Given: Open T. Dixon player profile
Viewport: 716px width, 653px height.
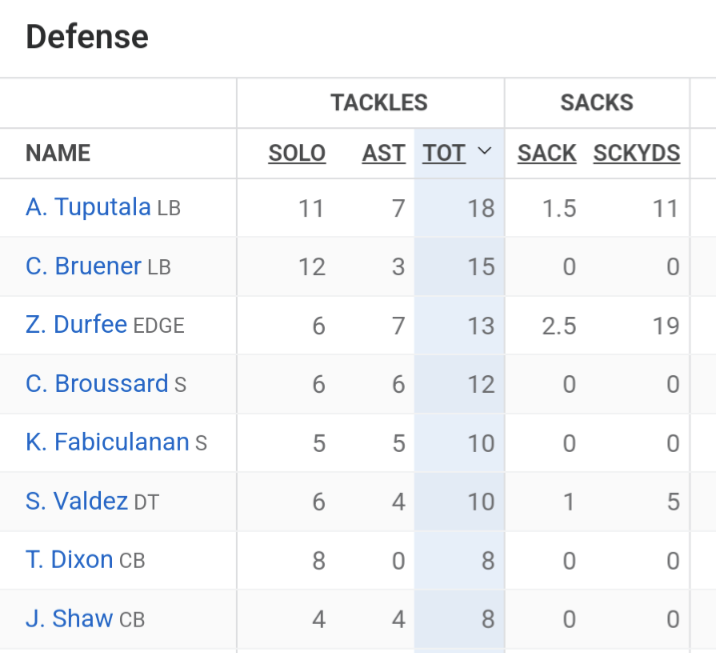Looking at the screenshot, I should coord(69,560).
